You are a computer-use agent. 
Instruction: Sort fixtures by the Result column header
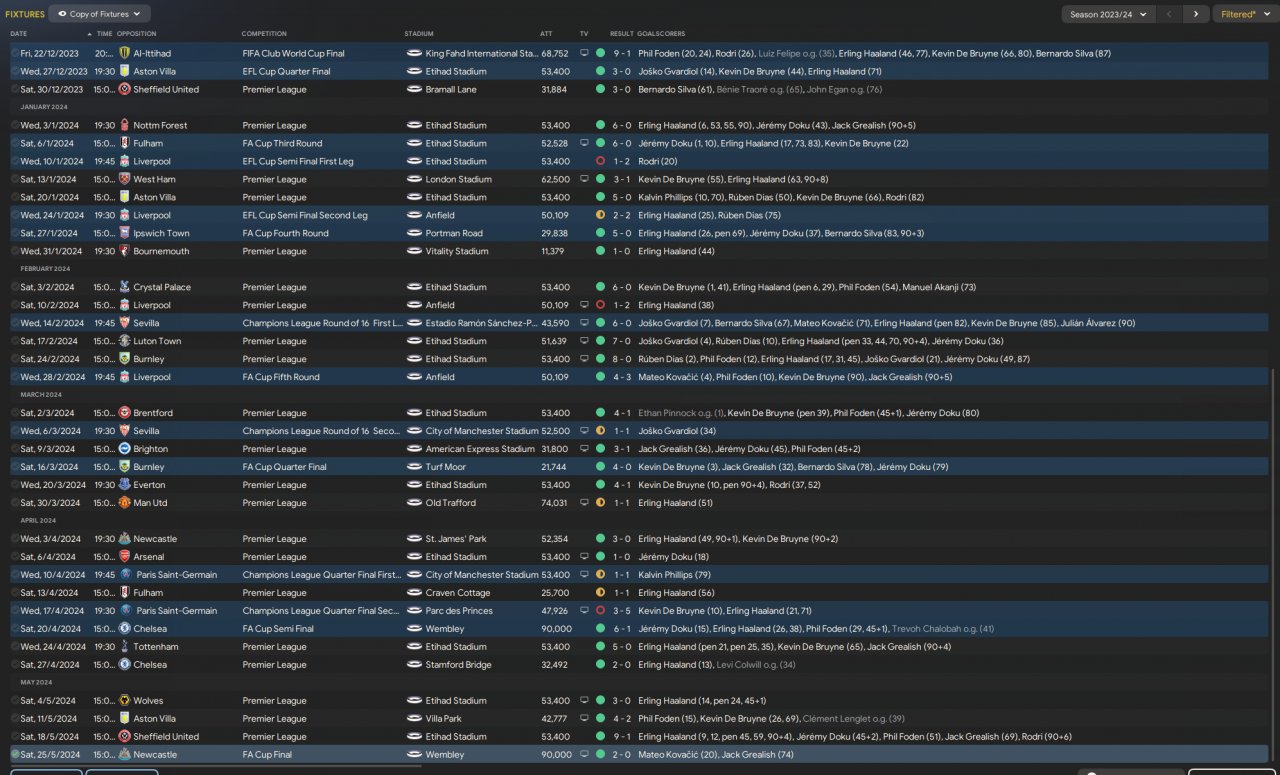[621, 34]
